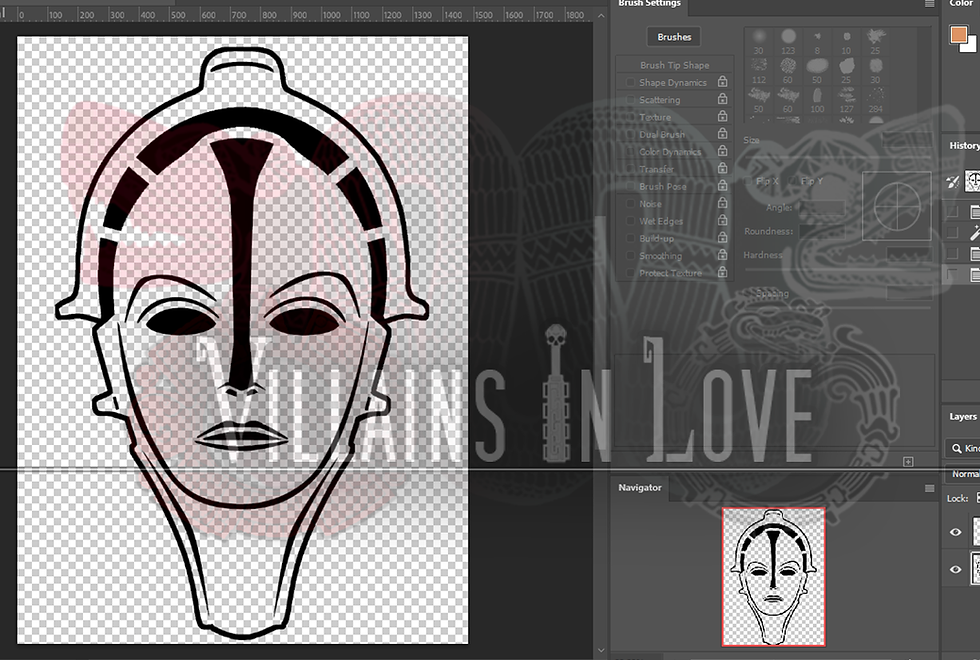Click the lock icon beside Protect Texture

click(722, 272)
